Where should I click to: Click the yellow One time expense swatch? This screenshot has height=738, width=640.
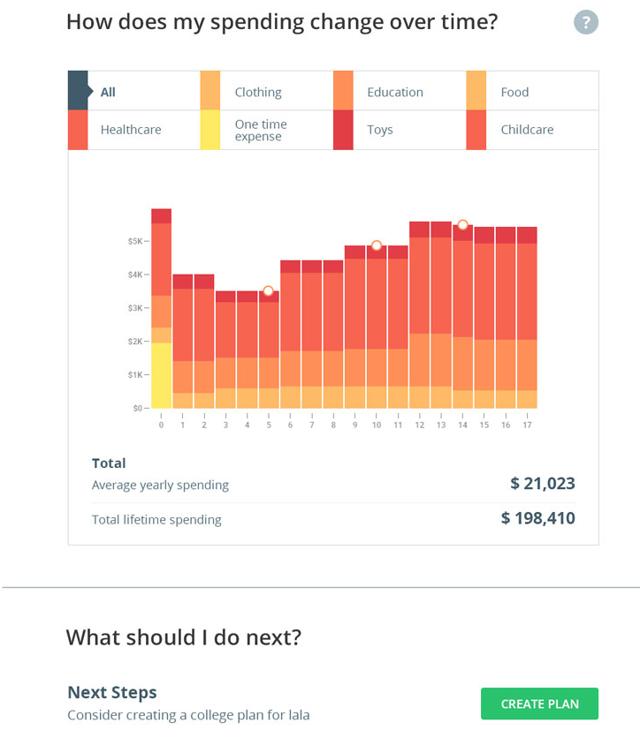click(x=210, y=130)
